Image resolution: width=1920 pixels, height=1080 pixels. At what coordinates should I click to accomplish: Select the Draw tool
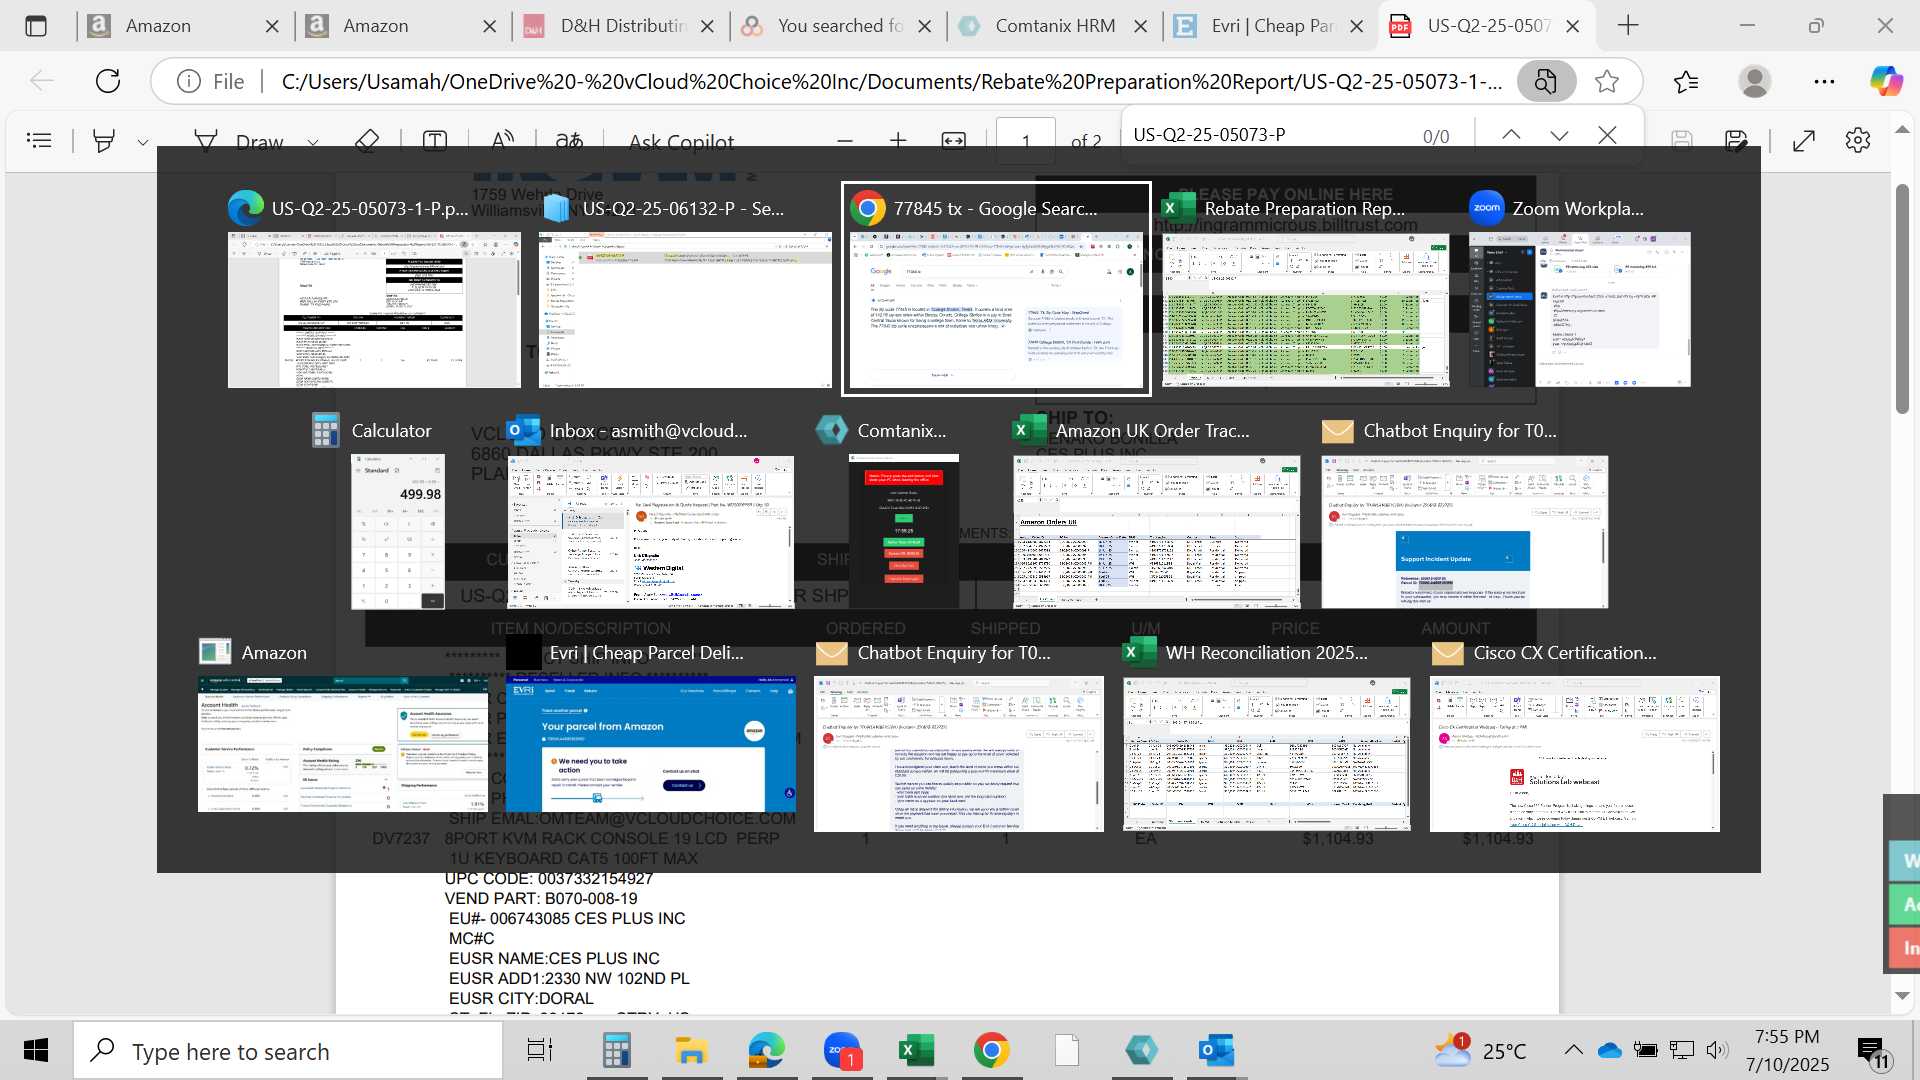(x=240, y=142)
